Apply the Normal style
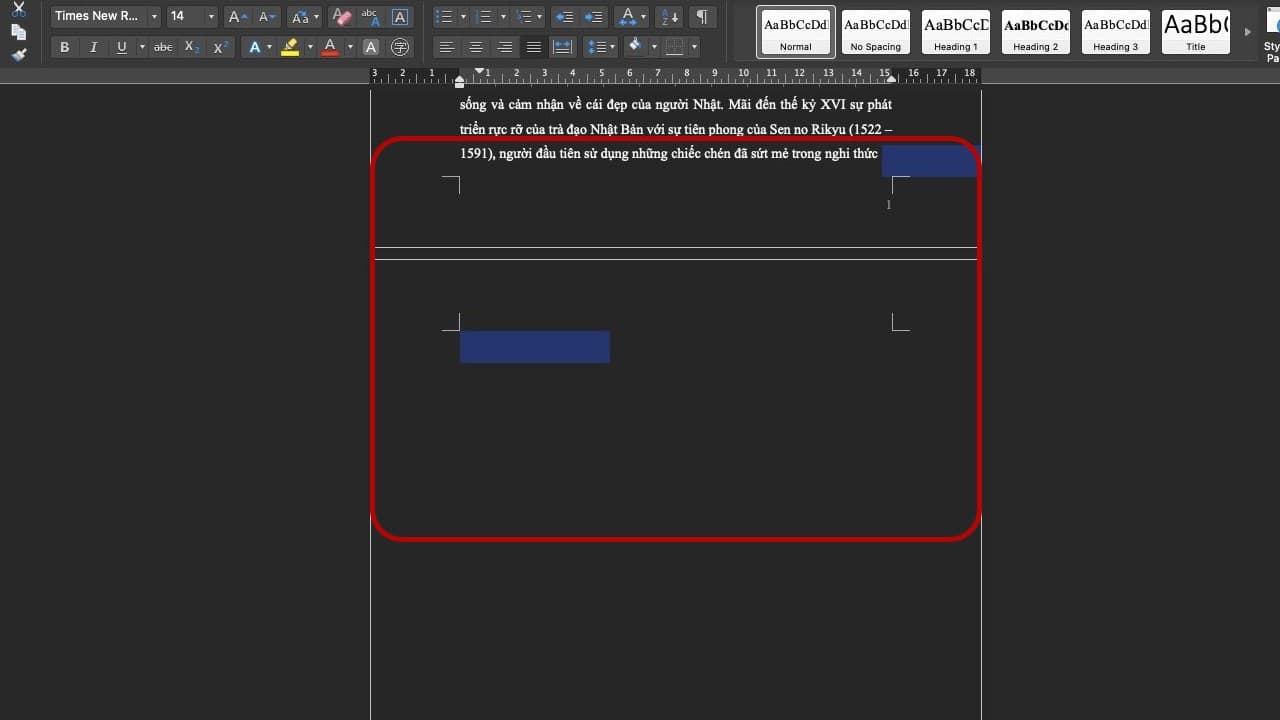 click(x=796, y=32)
